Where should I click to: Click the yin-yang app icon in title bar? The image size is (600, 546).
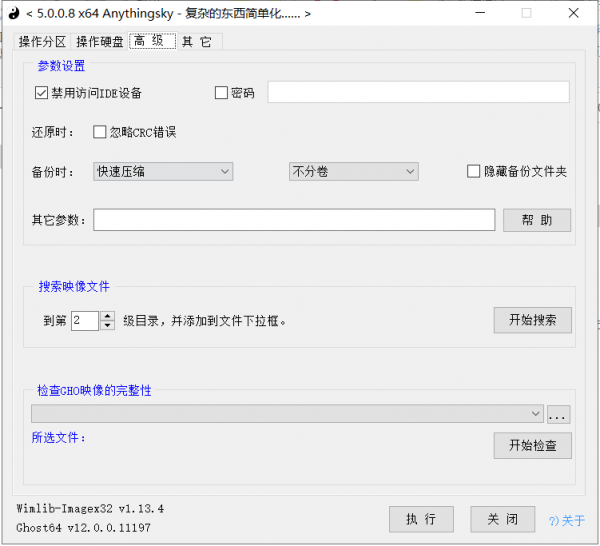pyautogui.click(x=14, y=13)
